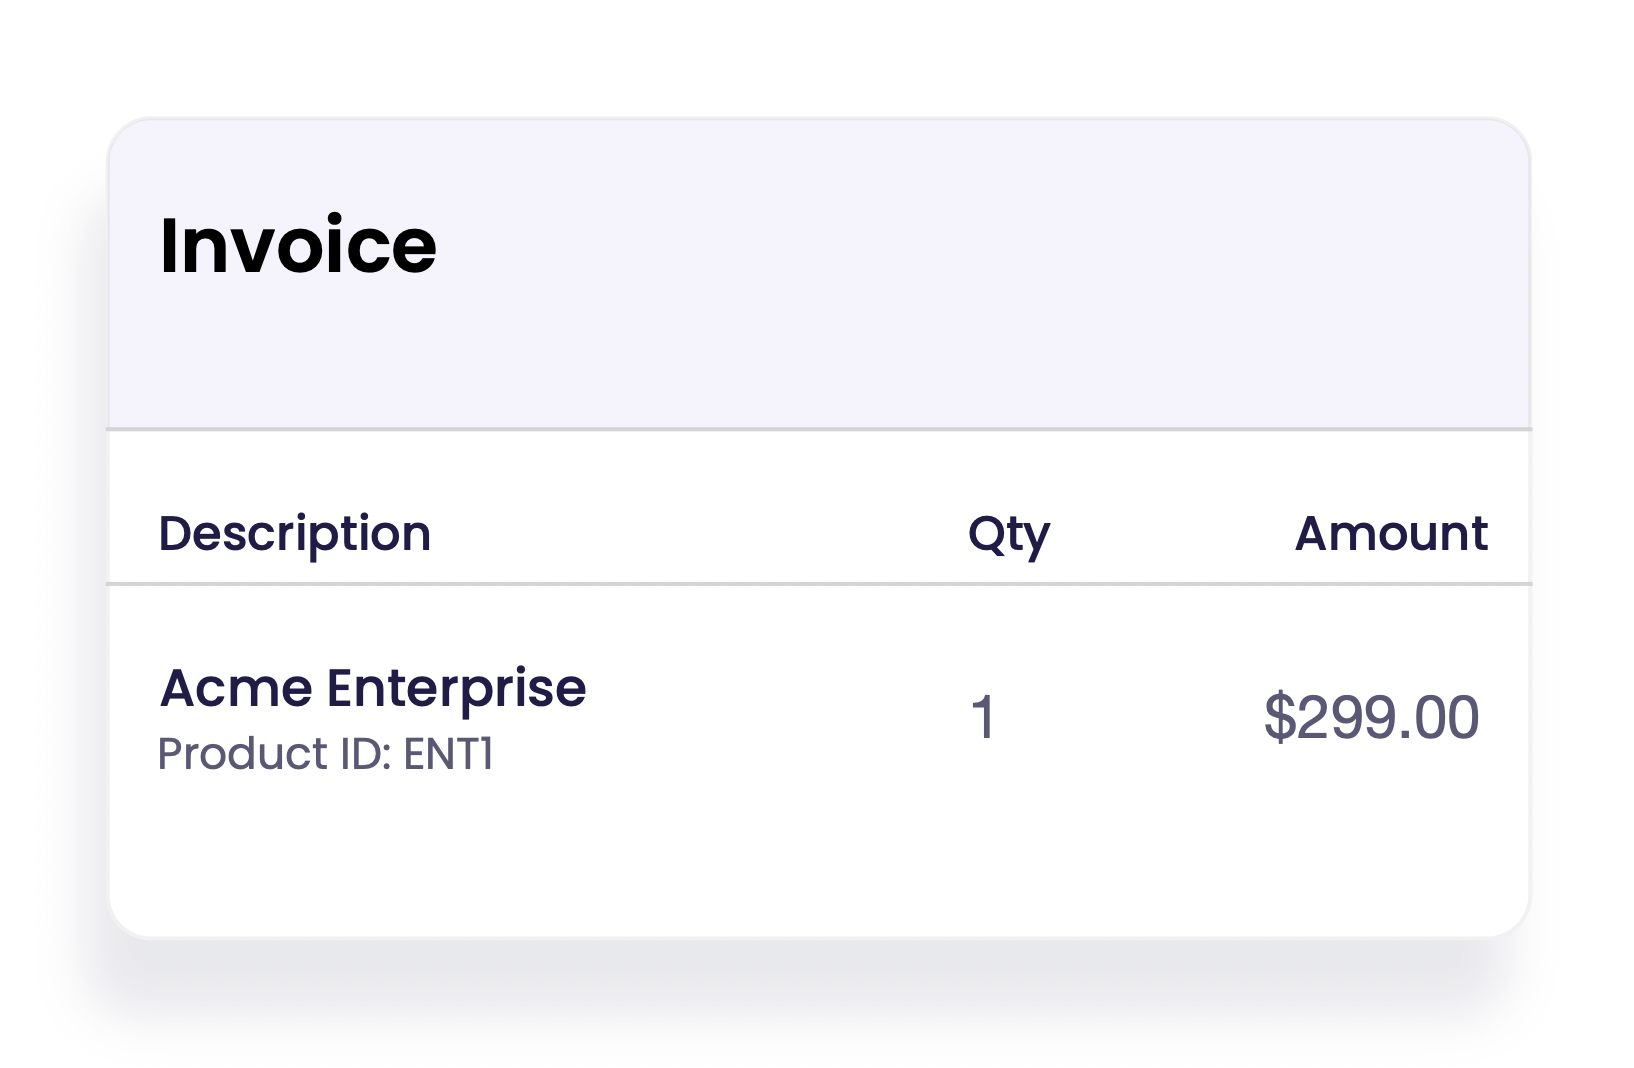The width and height of the screenshot is (1634, 1068).
Task: Click the dollar sign in the amount
Action: 1278,718
